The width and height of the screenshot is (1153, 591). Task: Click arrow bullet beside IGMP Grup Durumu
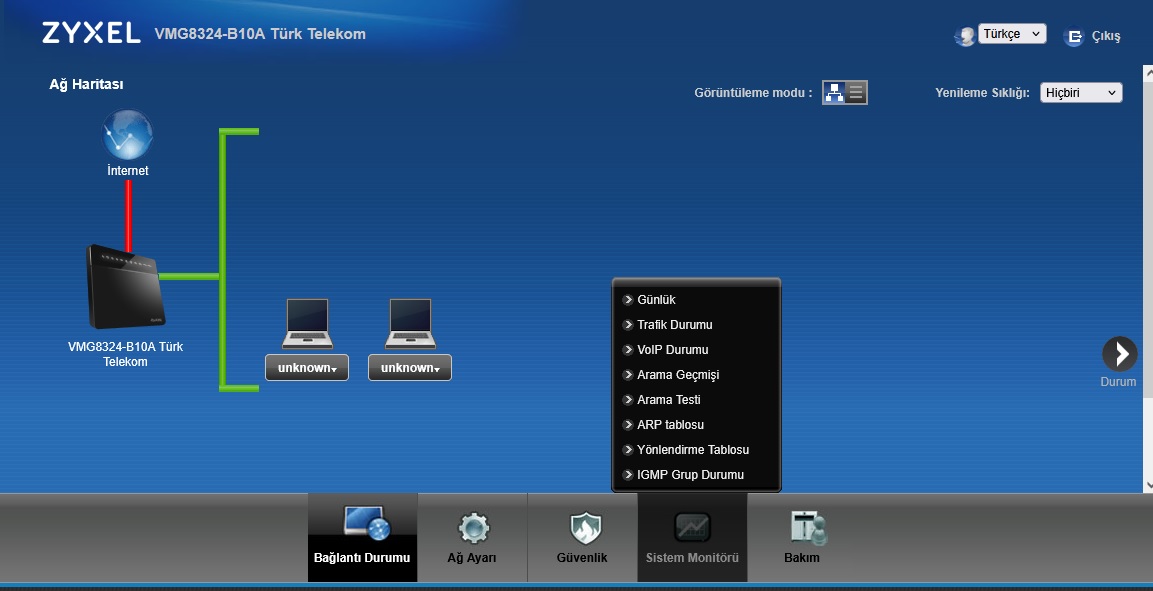pos(628,475)
